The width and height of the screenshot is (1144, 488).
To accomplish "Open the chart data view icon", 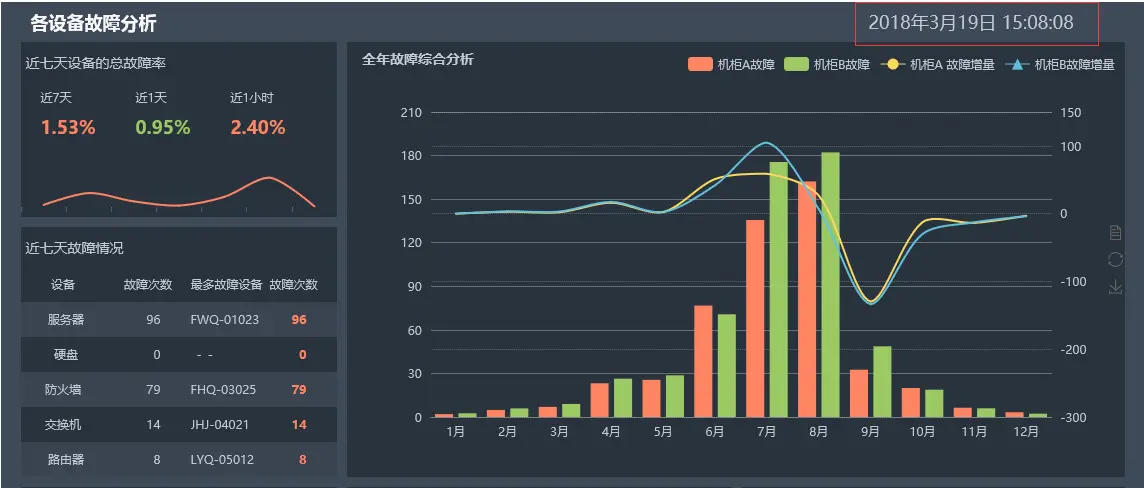I will (1115, 233).
